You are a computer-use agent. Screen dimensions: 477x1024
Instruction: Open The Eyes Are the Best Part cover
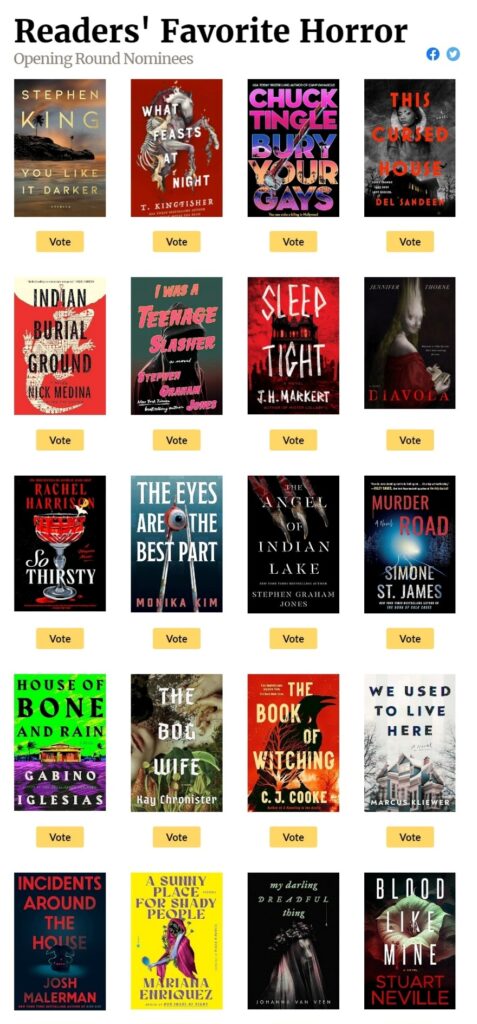pyautogui.click(x=176, y=543)
